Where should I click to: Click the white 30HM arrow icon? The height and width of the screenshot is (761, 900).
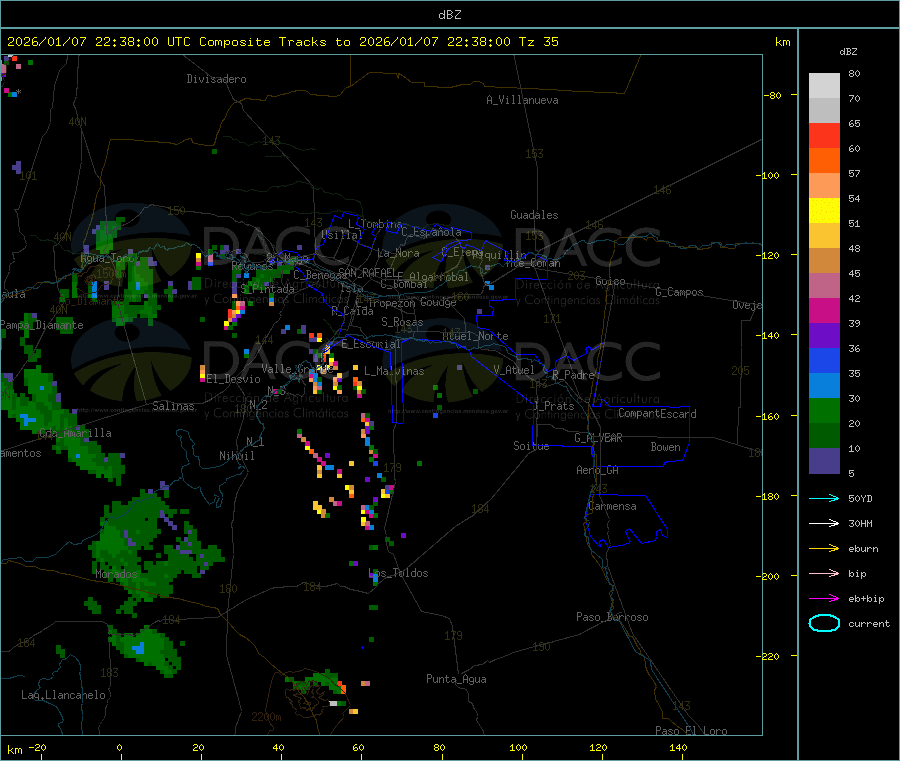[824, 523]
